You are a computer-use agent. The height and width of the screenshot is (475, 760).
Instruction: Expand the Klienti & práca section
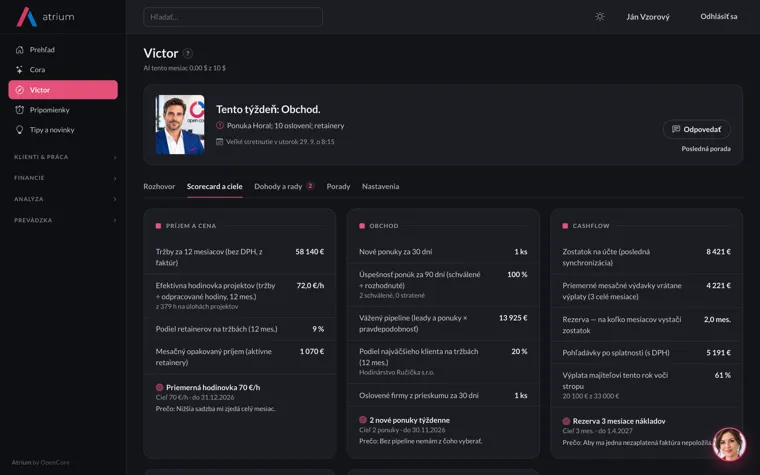[x=65, y=157]
